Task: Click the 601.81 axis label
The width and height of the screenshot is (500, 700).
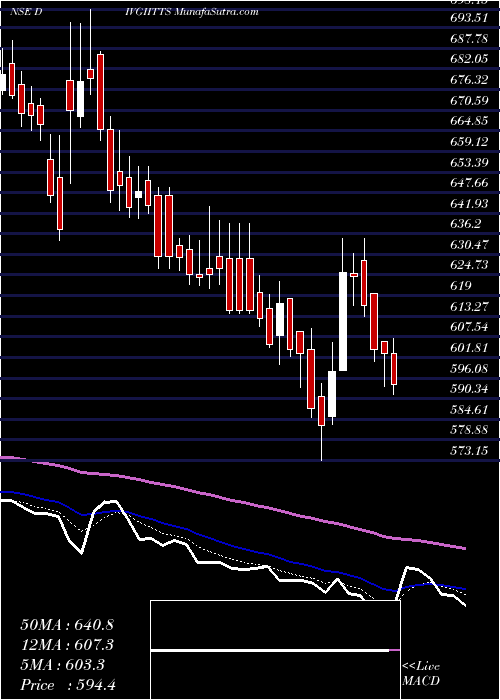Action: (x=469, y=348)
